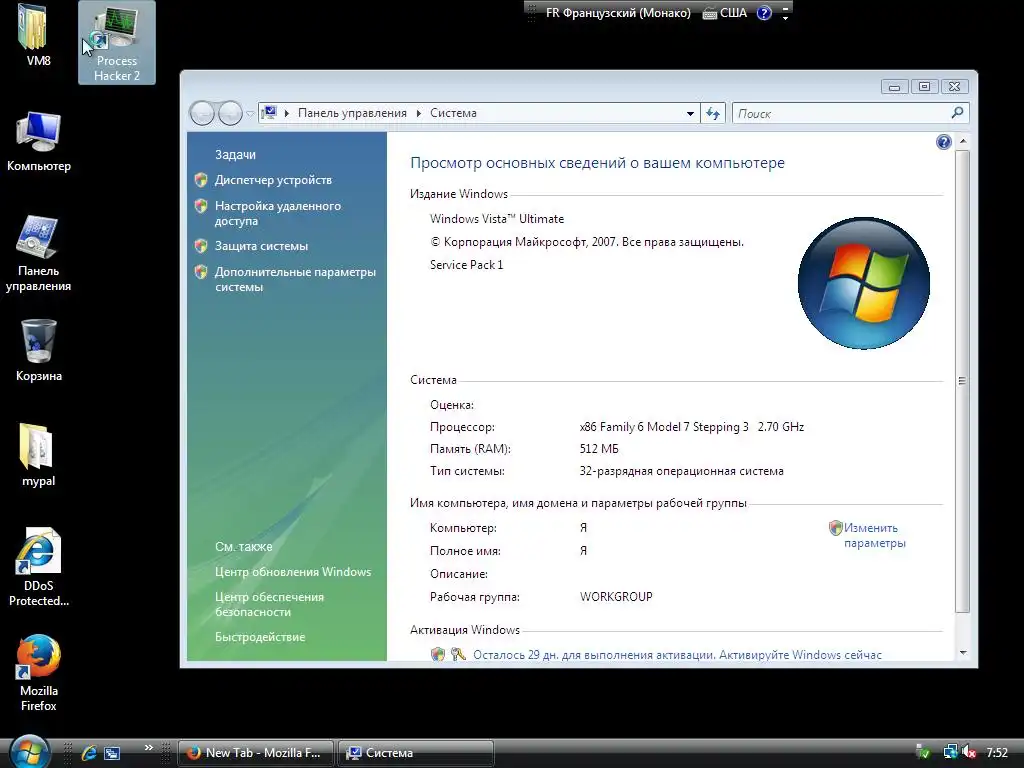Click the address bar computer icon
Image resolution: width=1024 pixels, height=768 pixels.
269,113
